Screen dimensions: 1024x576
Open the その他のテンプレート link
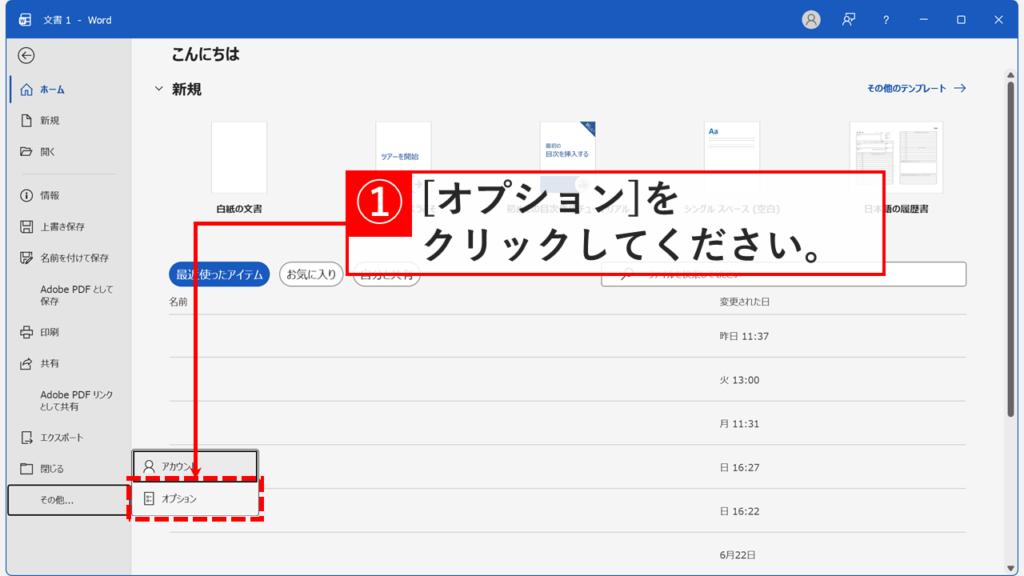click(x=906, y=88)
